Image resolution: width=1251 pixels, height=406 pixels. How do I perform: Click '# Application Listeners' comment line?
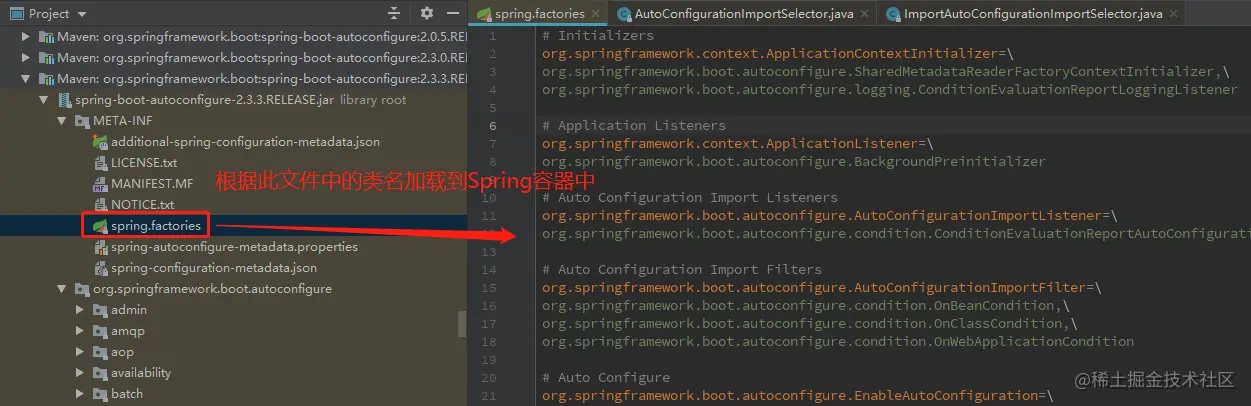click(634, 126)
